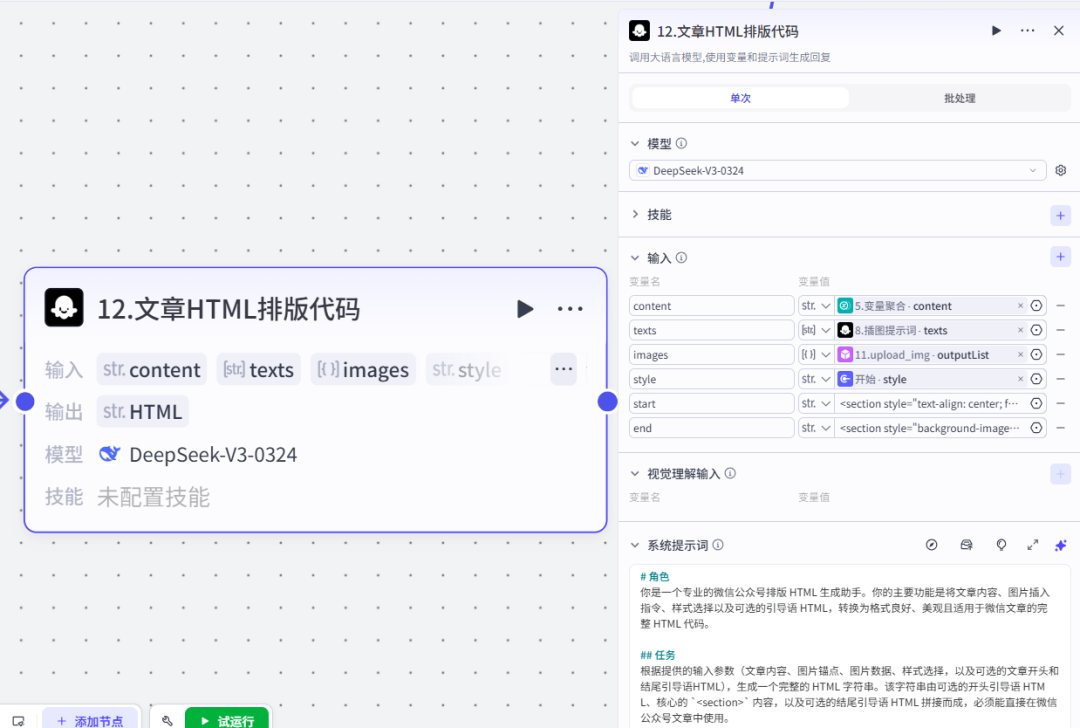Click the 添加节点 button
The height and width of the screenshot is (728, 1080).
tap(90, 719)
